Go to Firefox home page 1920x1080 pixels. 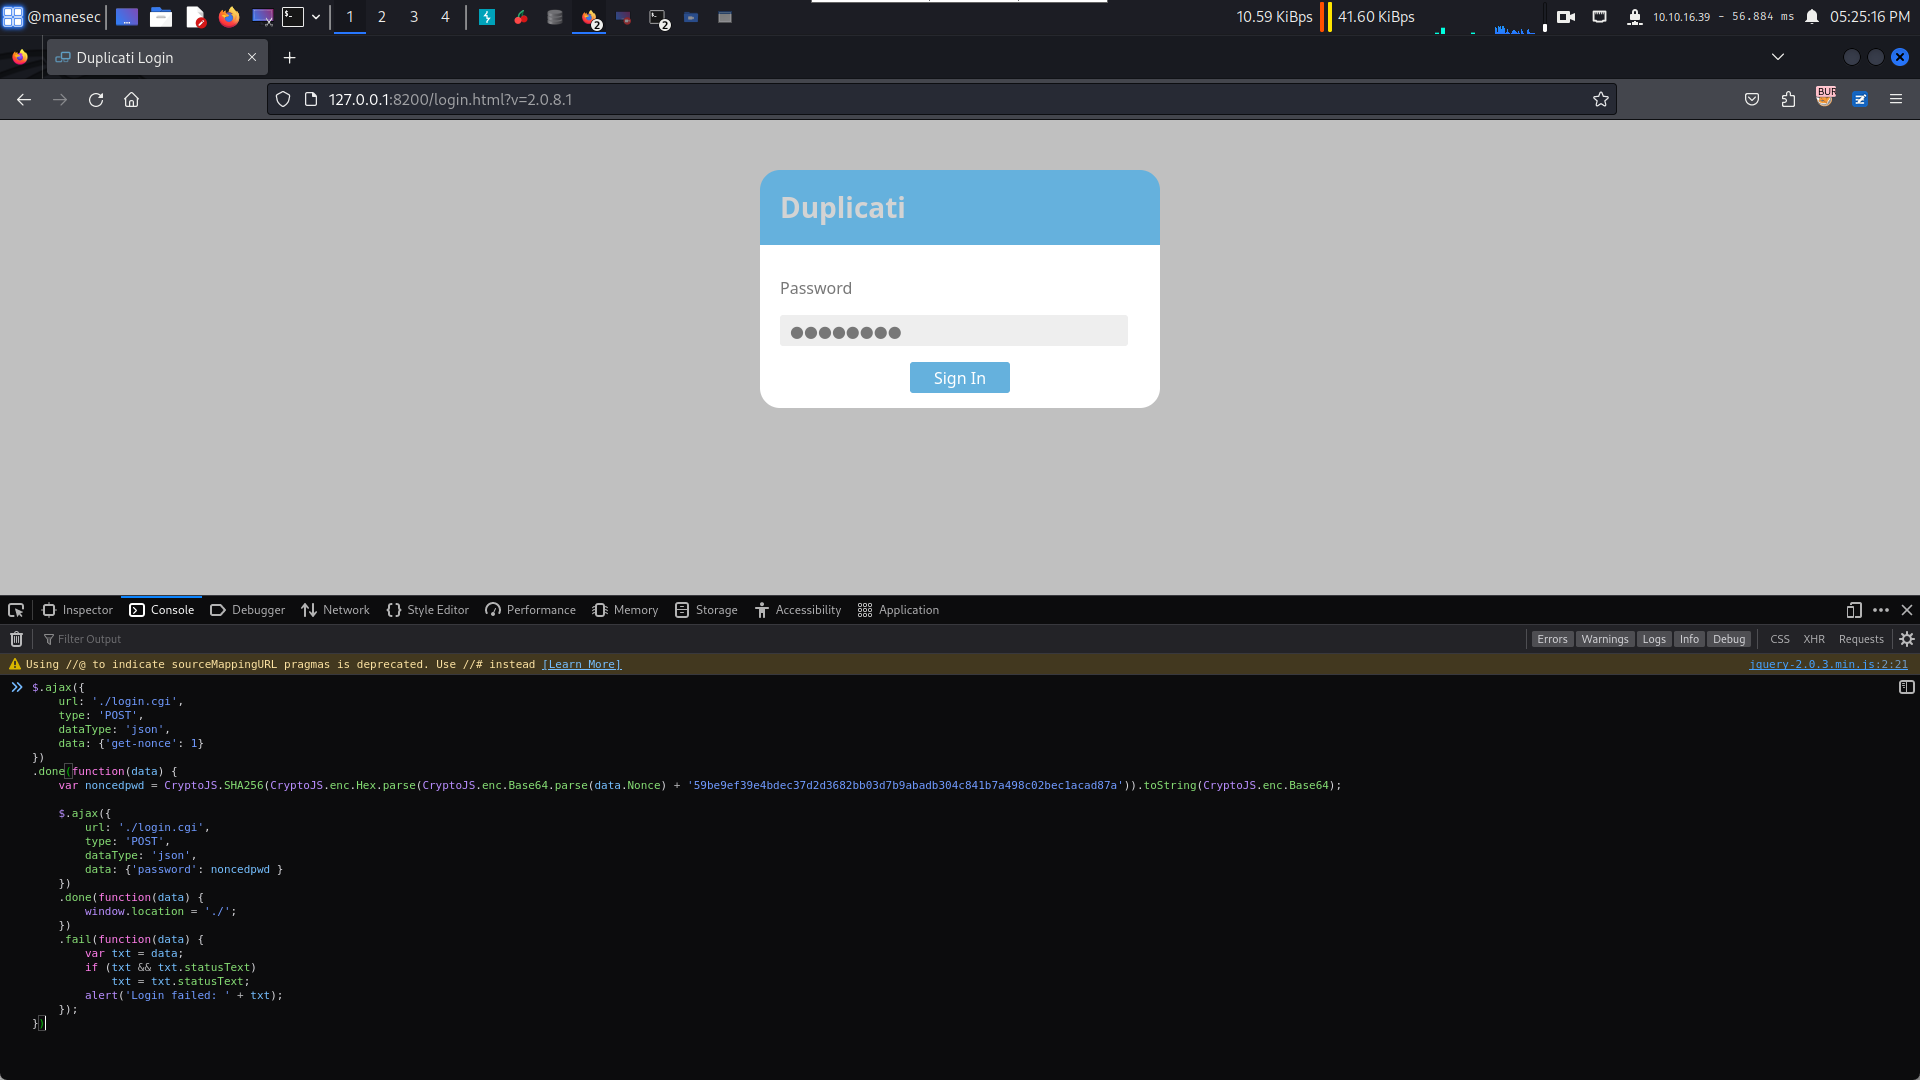(132, 99)
